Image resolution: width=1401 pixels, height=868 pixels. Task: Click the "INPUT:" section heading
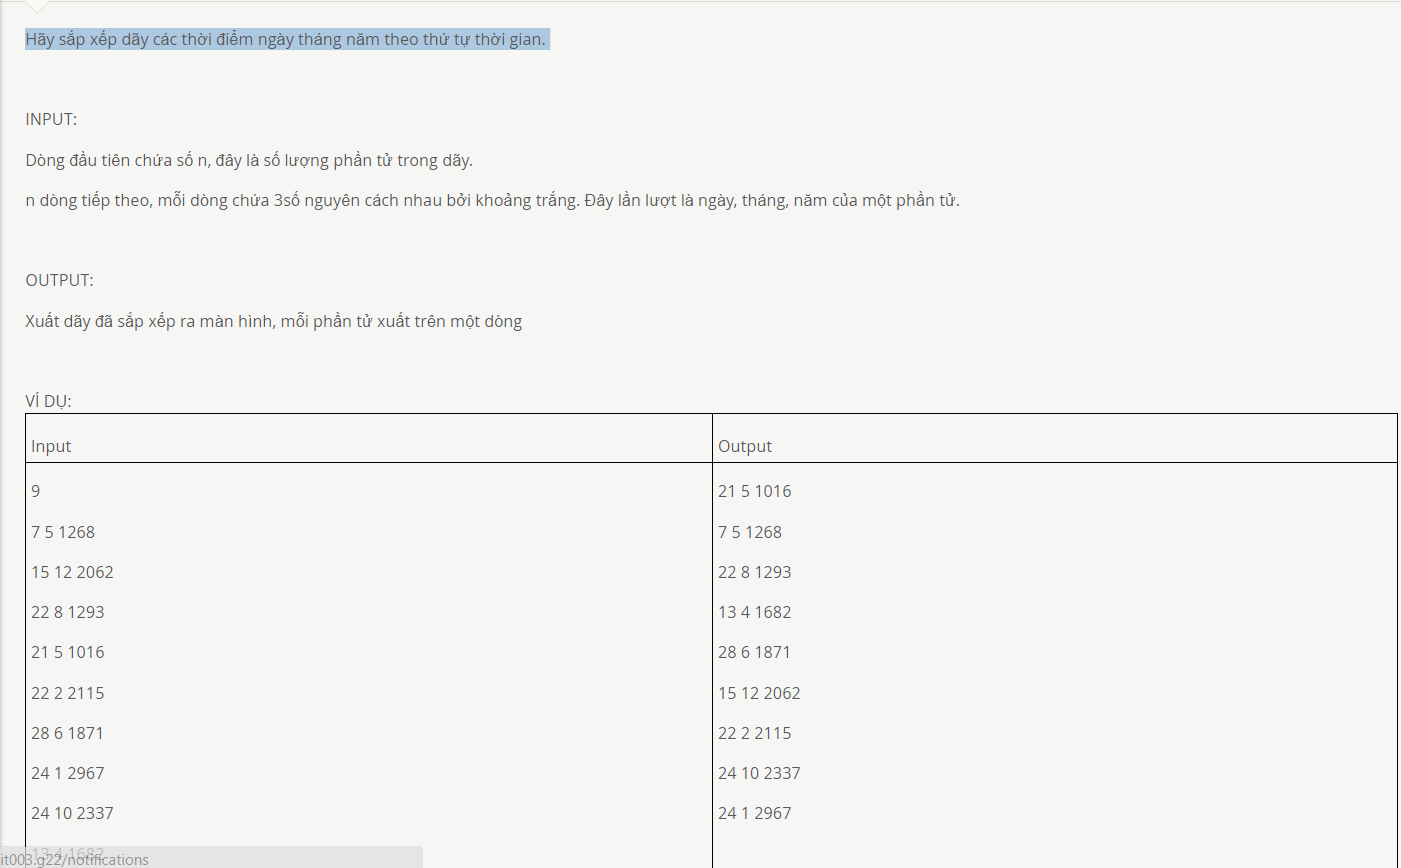[x=51, y=119]
